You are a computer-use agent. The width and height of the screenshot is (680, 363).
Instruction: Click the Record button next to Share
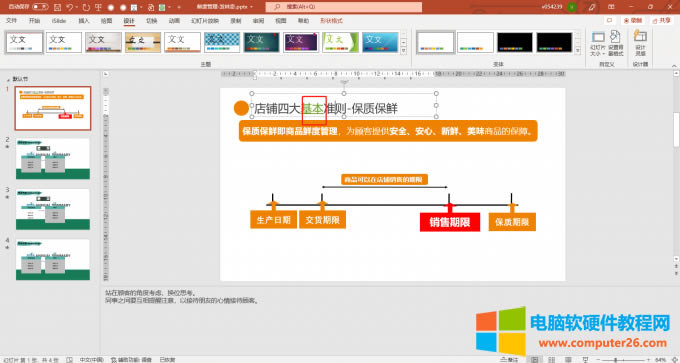click(633, 20)
